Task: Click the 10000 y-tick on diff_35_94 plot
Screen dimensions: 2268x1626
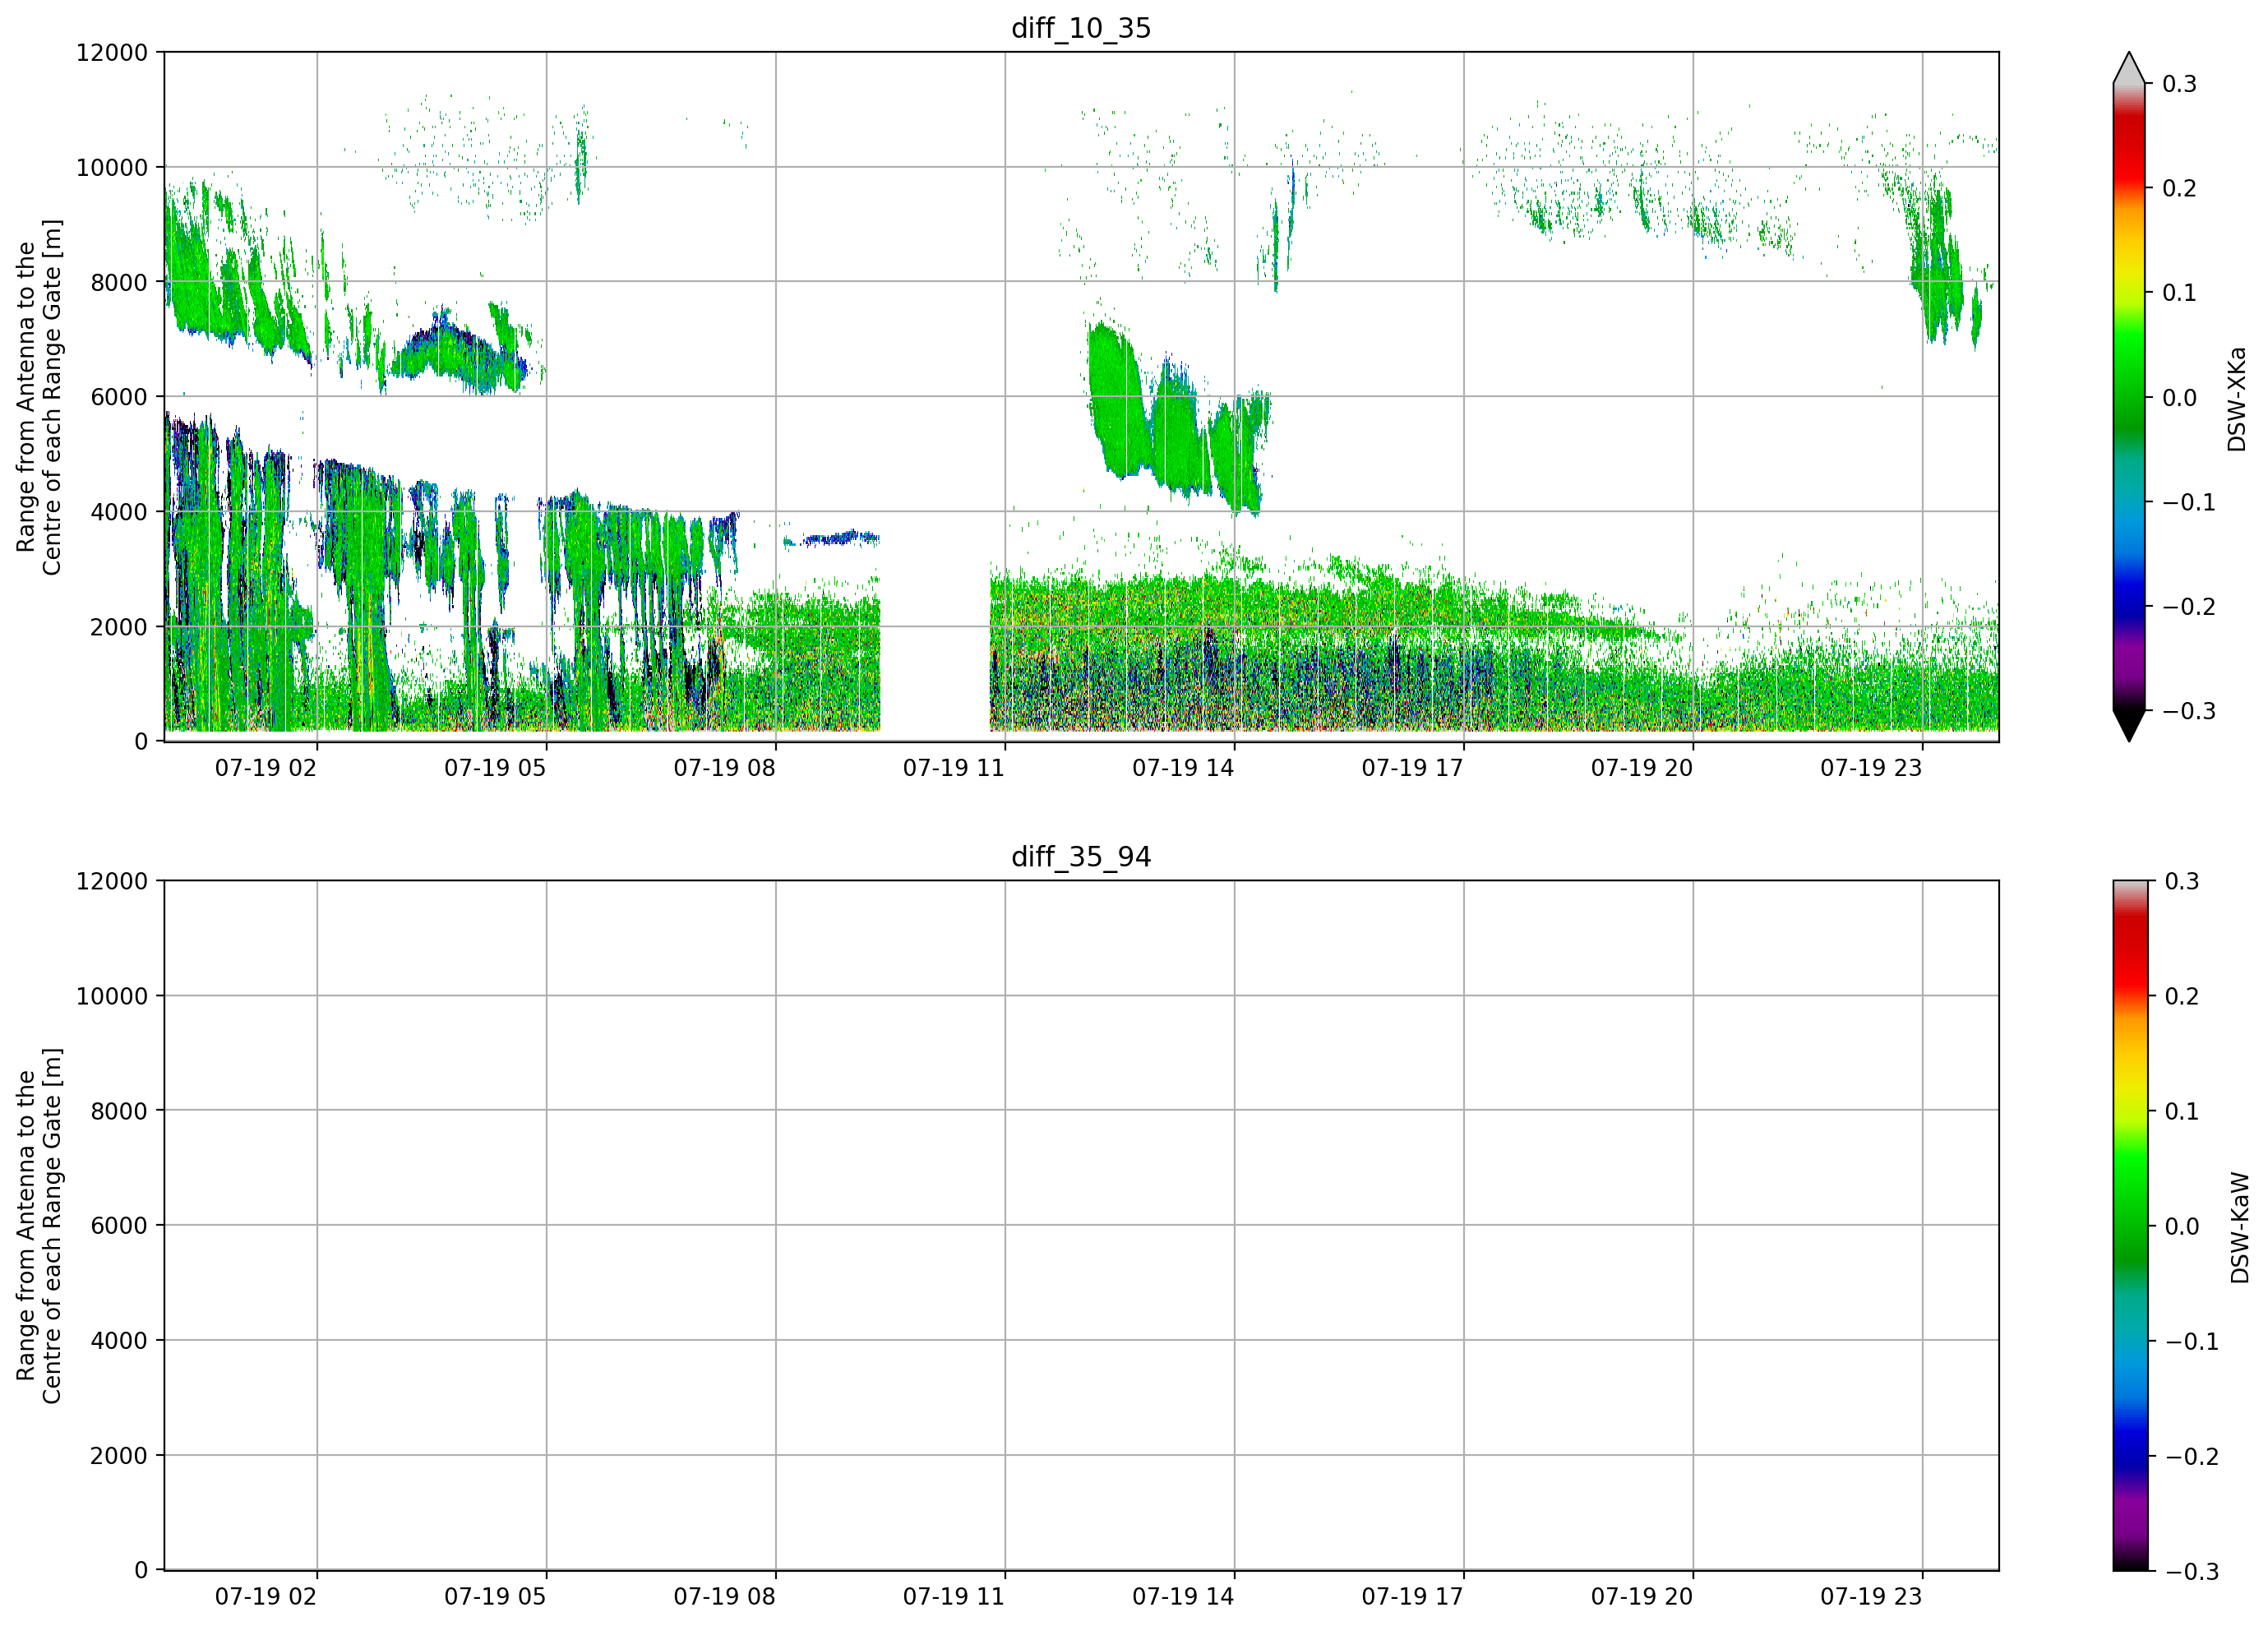Action: 112,996
